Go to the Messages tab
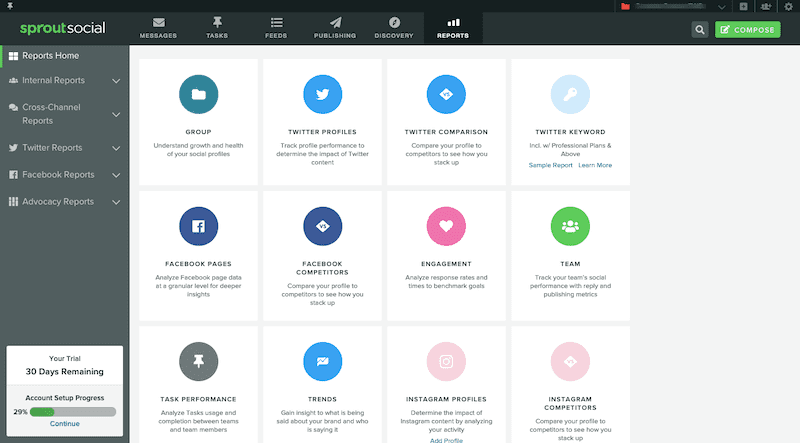The image size is (800, 443). pos(158,28)
